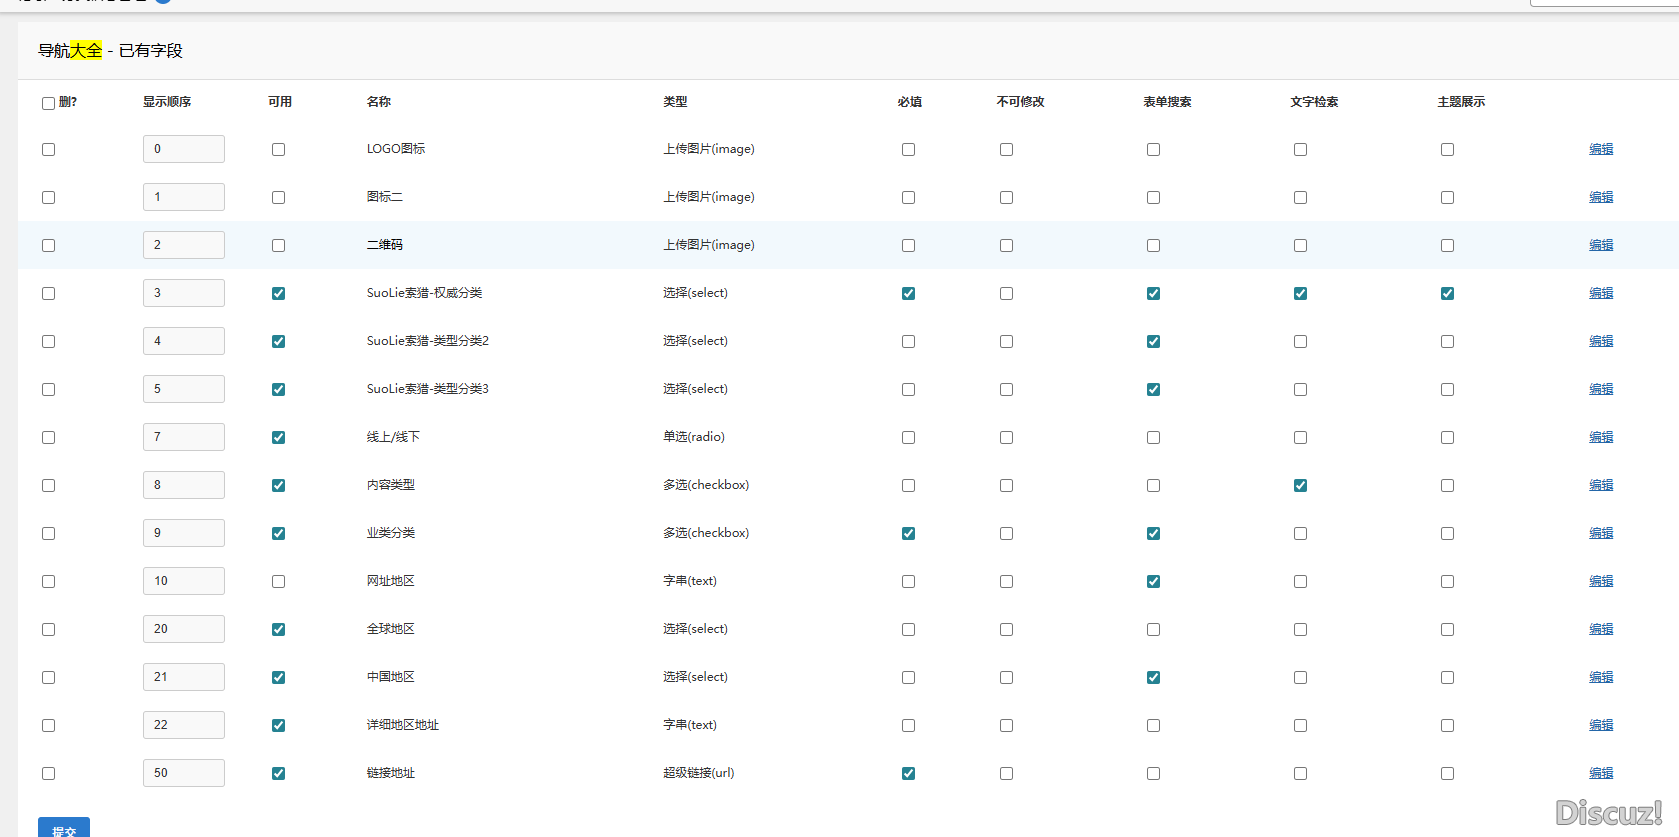Uncheck 表单搜索 for SuoLie索猎-类型分类2
The height and width of the screenshot is (837, 1679).
coord(1153,341)
